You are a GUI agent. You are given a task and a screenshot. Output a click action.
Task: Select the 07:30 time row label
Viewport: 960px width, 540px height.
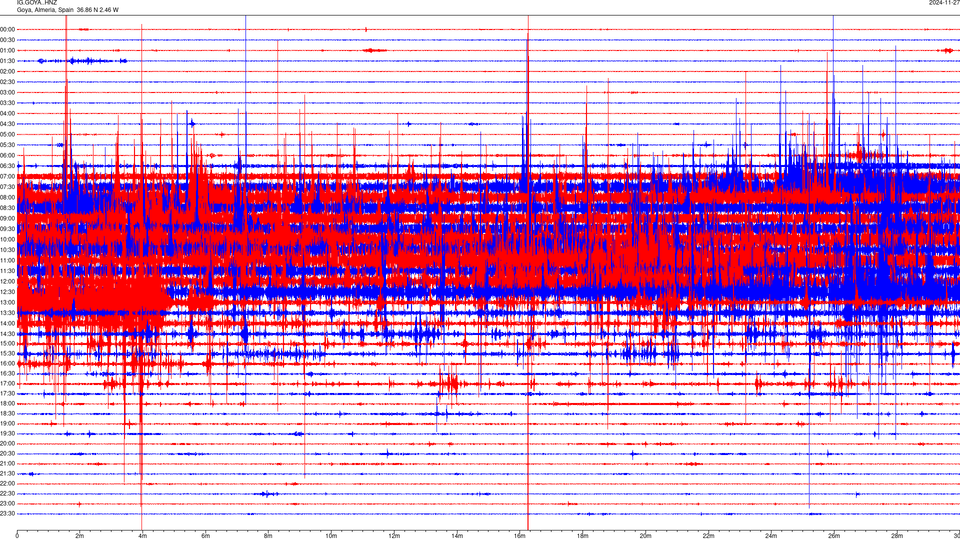click(x=7, y=187)
